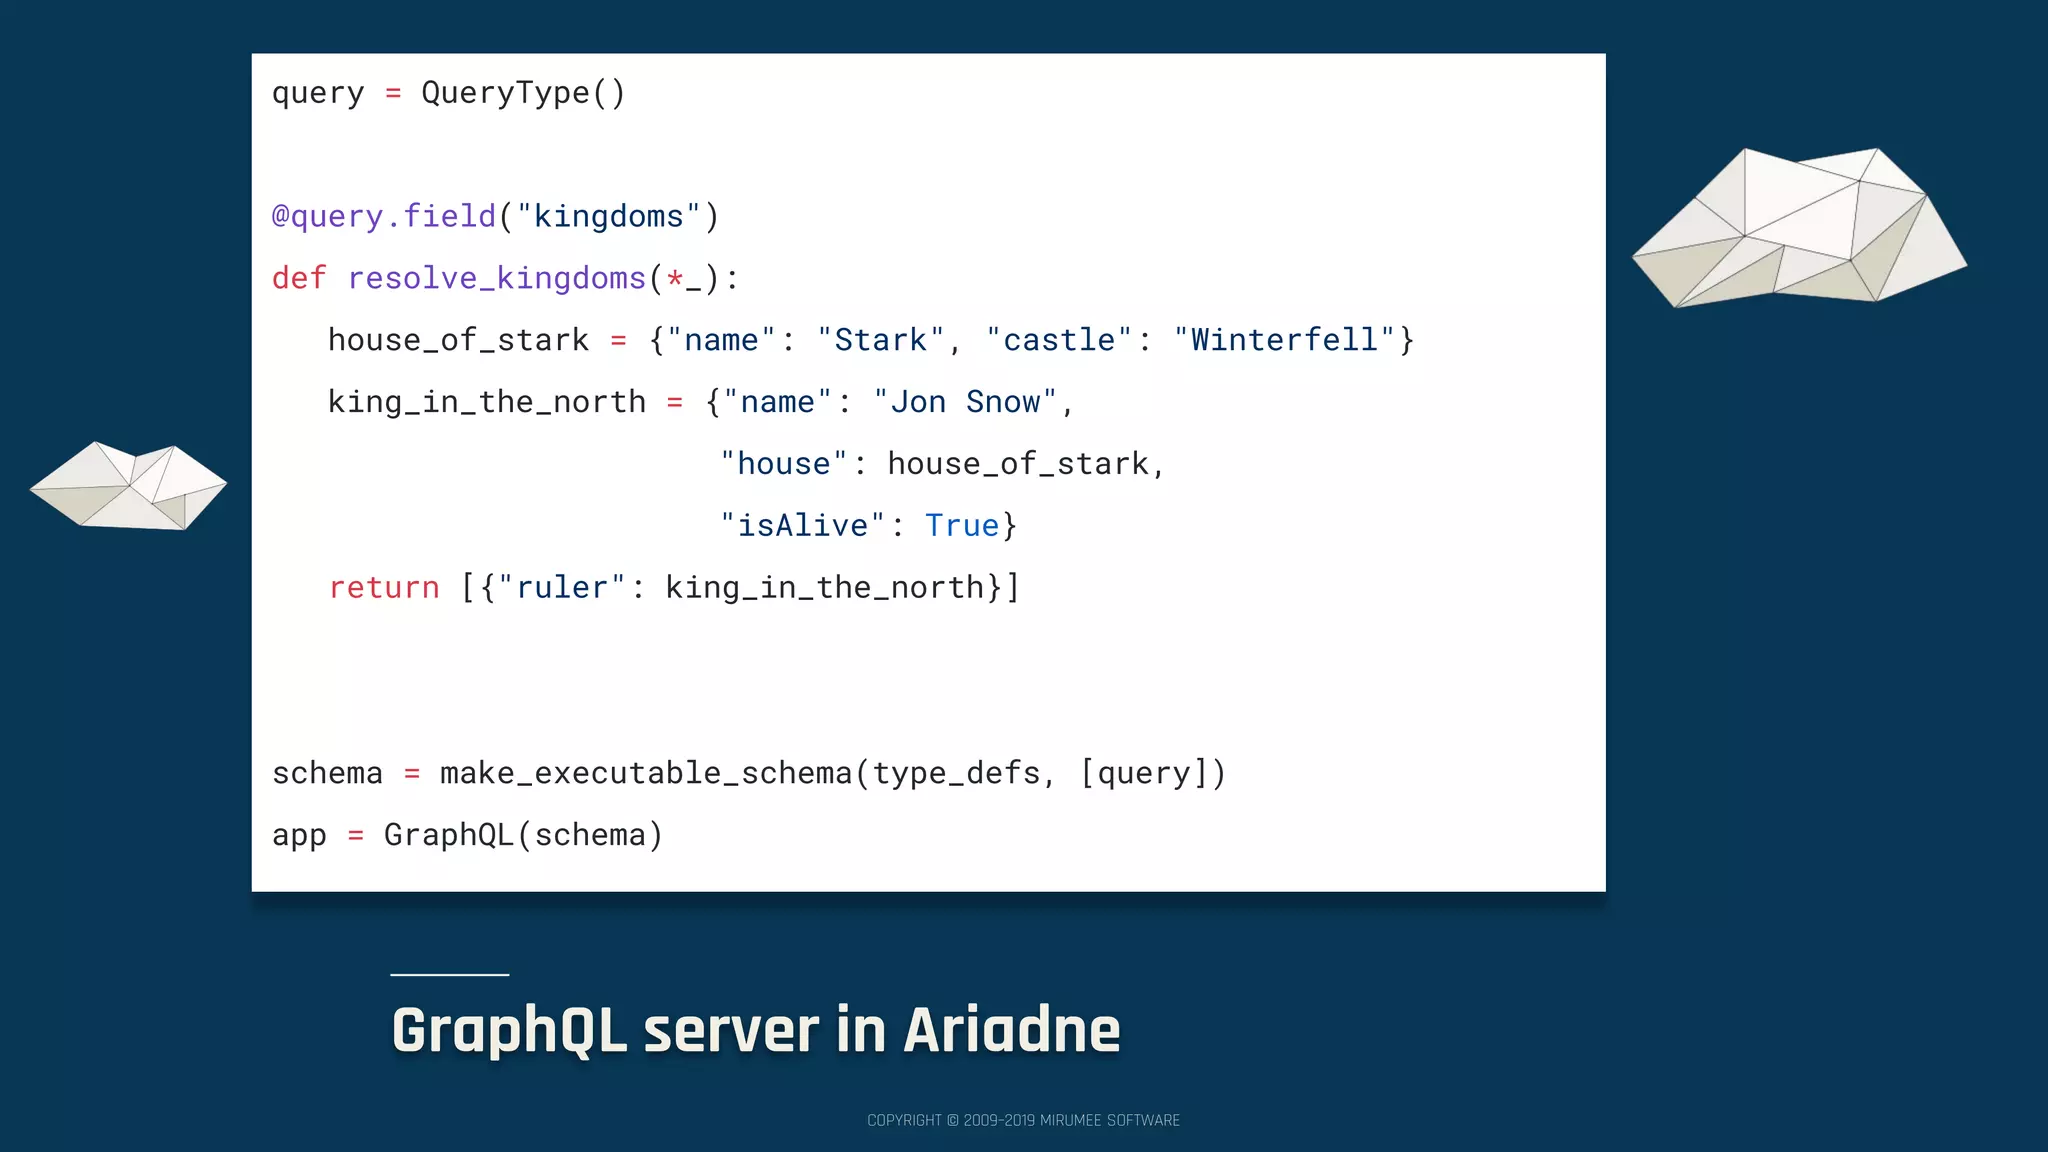The image size is (2048, 1152).
Task: Click the king_in_the_north variable assignment
Action: (x=486, y=402)
